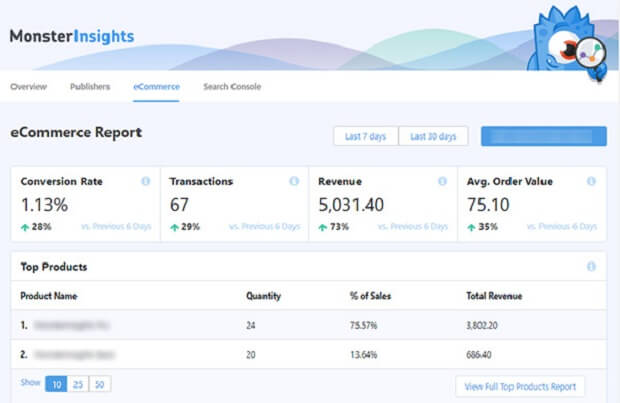Click the 35% order value increase
This screenshot has width=620, height=403.
click(x=482, y=227)
